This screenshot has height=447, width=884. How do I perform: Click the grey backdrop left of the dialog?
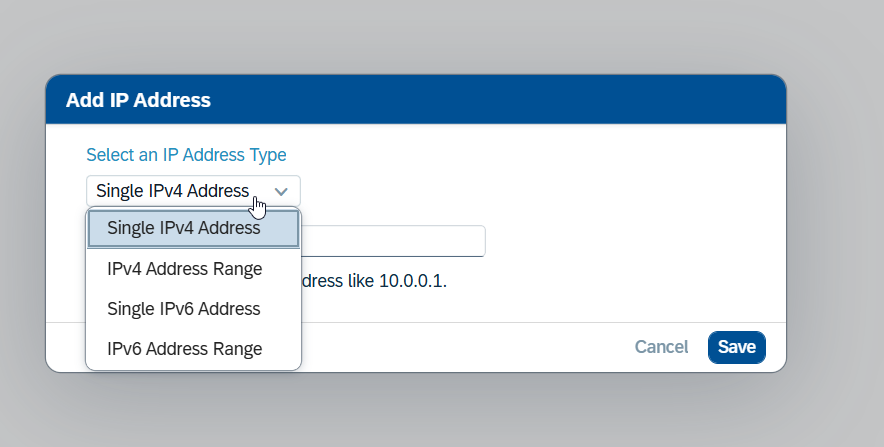click(x=22, y=220)
